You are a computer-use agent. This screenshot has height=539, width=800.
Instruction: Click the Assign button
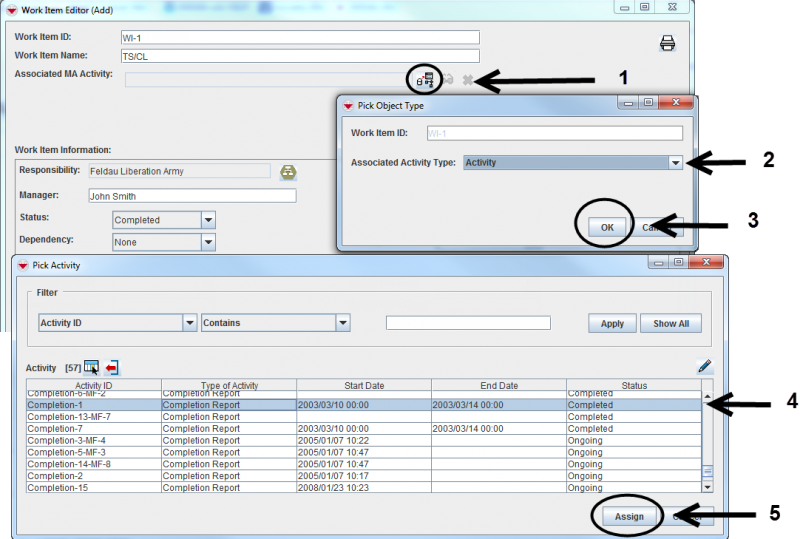628,516
